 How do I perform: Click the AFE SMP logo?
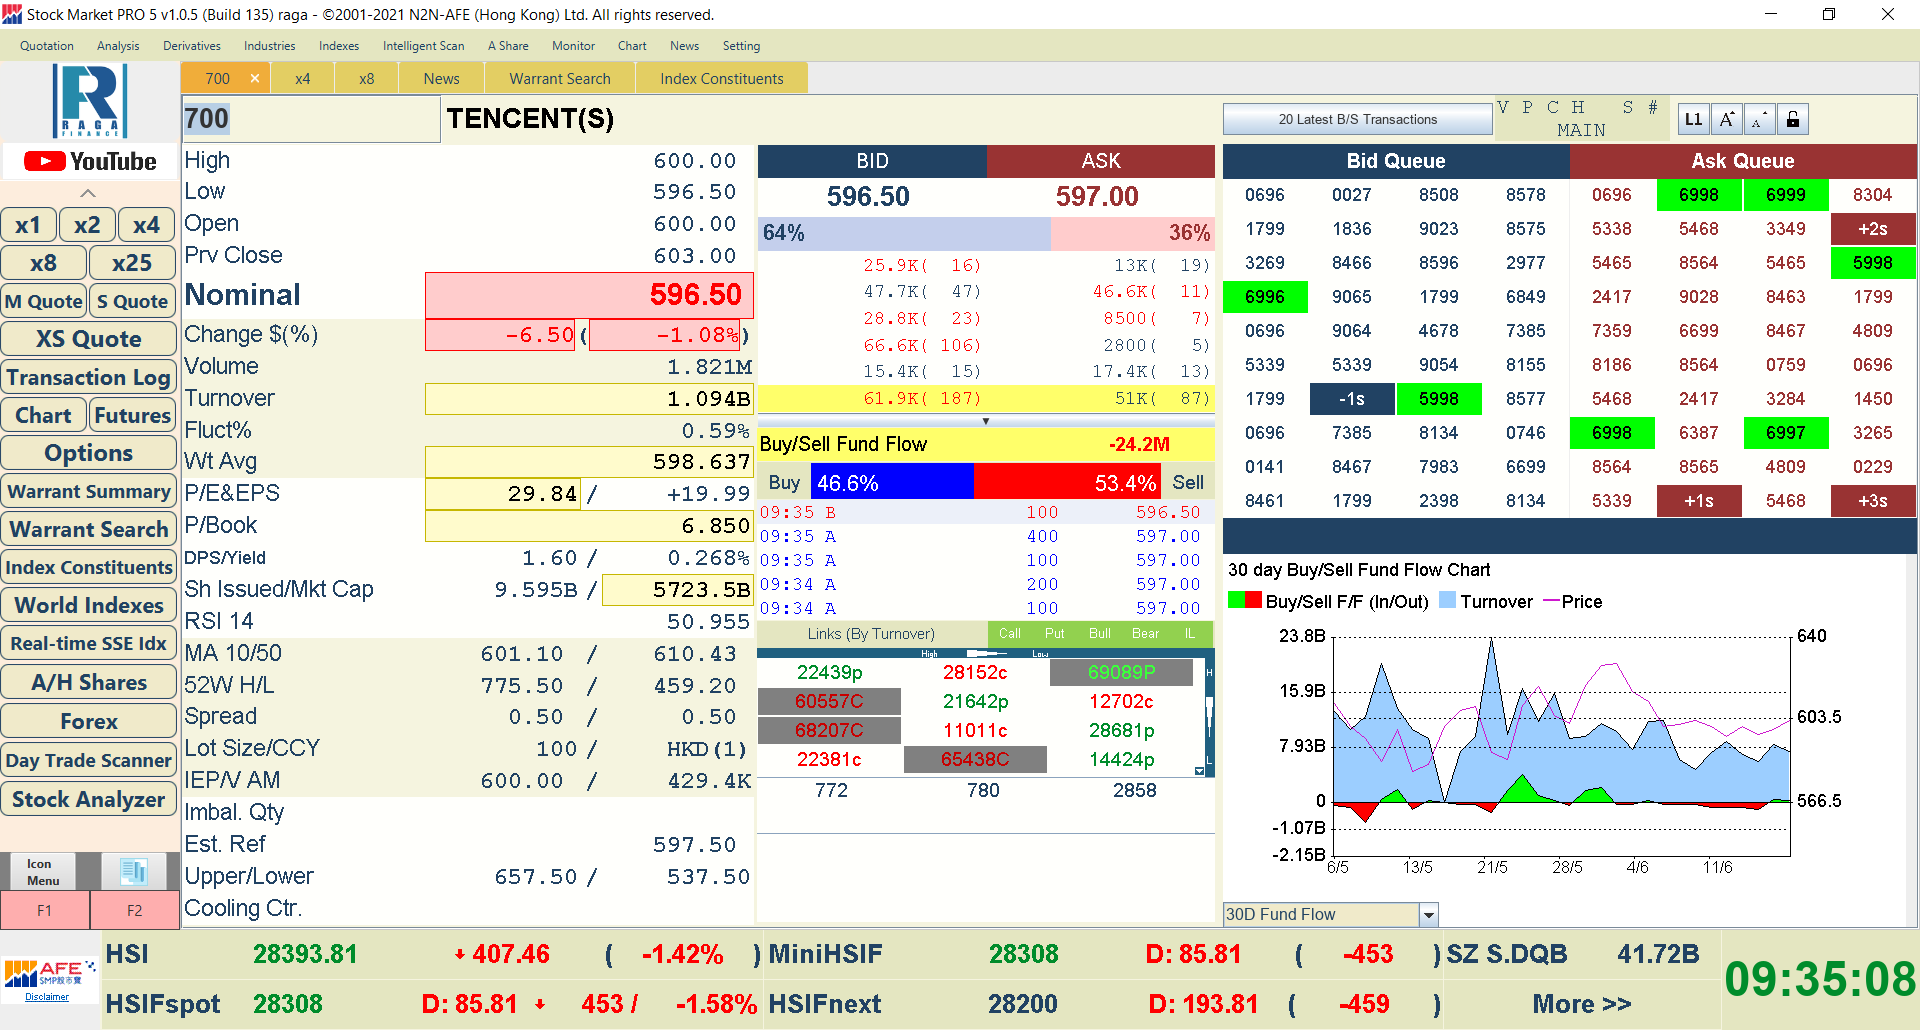pyautogui.click(x=48, y=972)
